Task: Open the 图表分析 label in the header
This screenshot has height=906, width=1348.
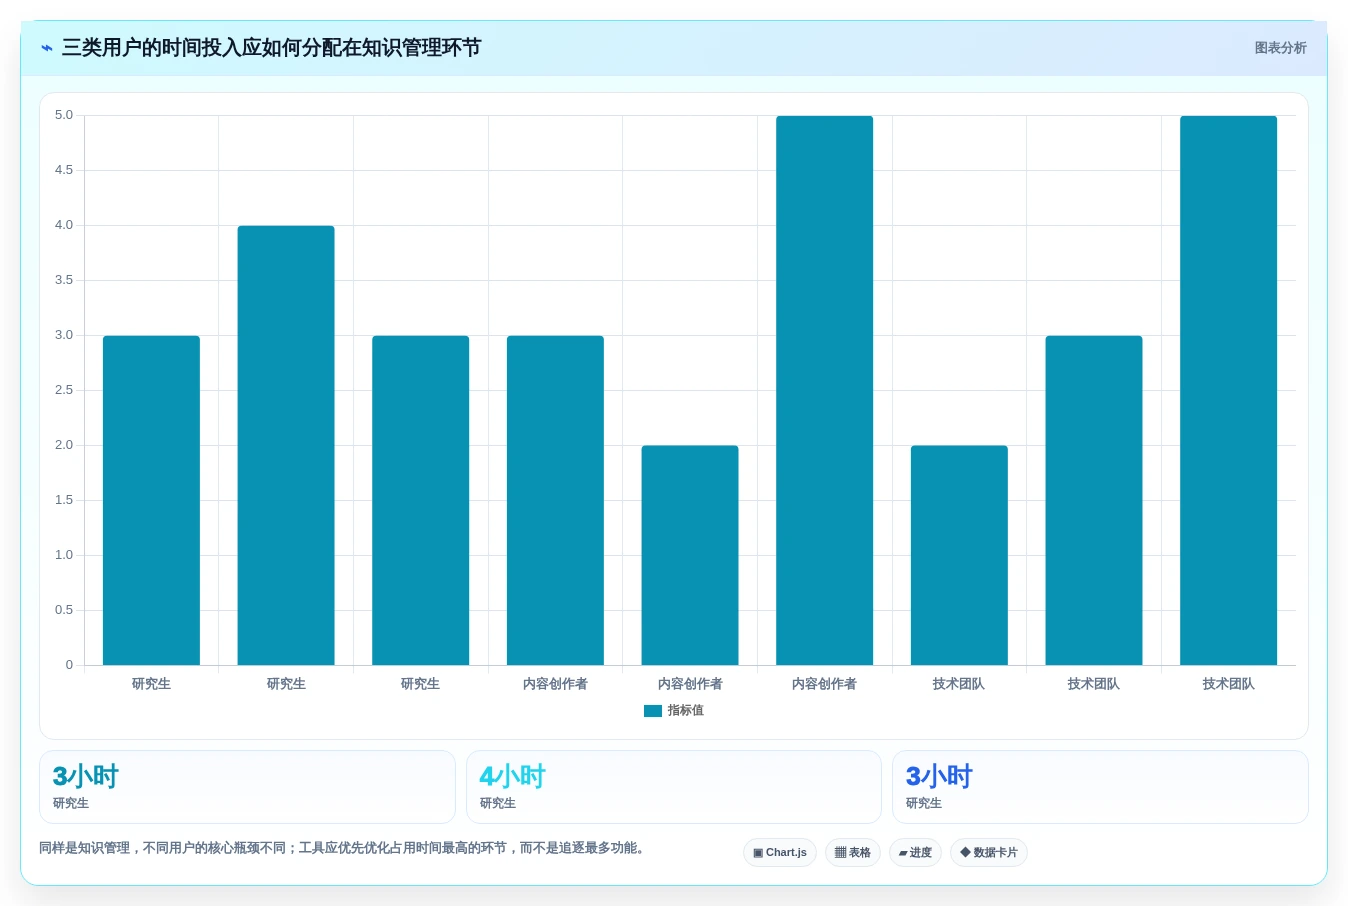Action: click(1280, 48)
